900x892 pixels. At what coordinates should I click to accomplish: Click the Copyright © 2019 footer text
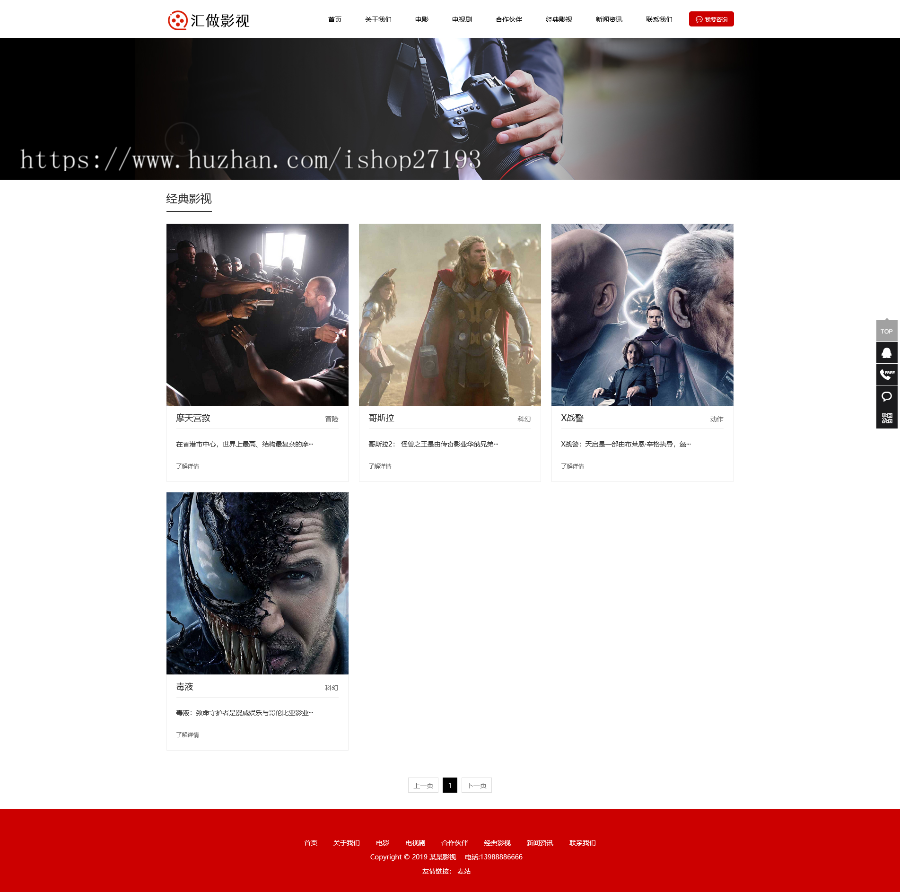pos(413,856)
